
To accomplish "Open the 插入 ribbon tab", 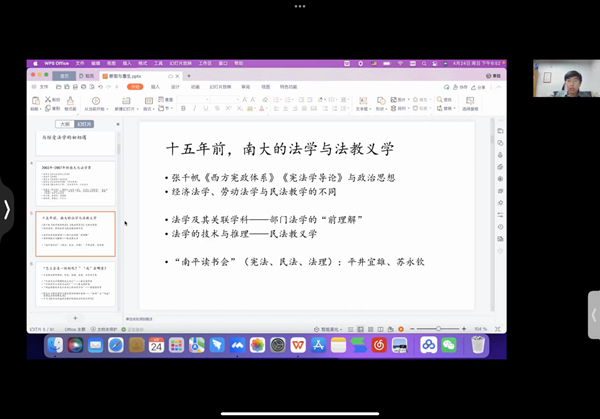I will tap(156, 87).
